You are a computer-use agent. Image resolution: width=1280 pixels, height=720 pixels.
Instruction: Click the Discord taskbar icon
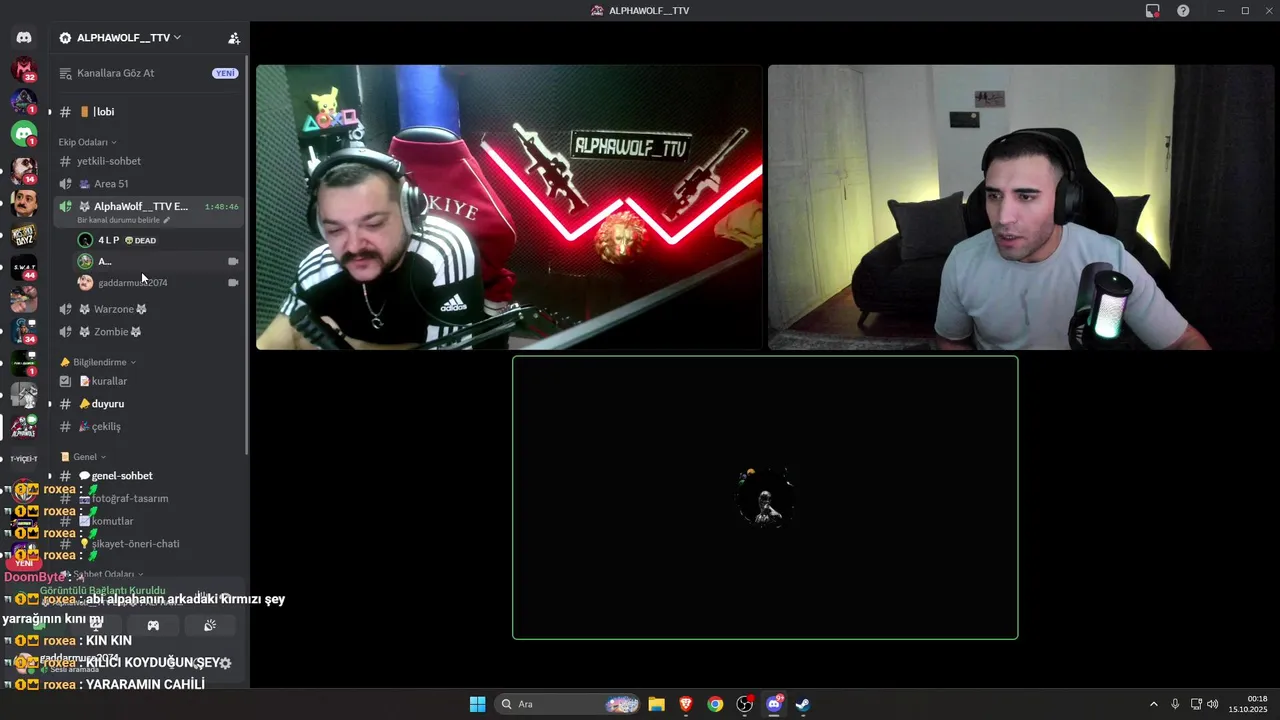pos(774,704)
